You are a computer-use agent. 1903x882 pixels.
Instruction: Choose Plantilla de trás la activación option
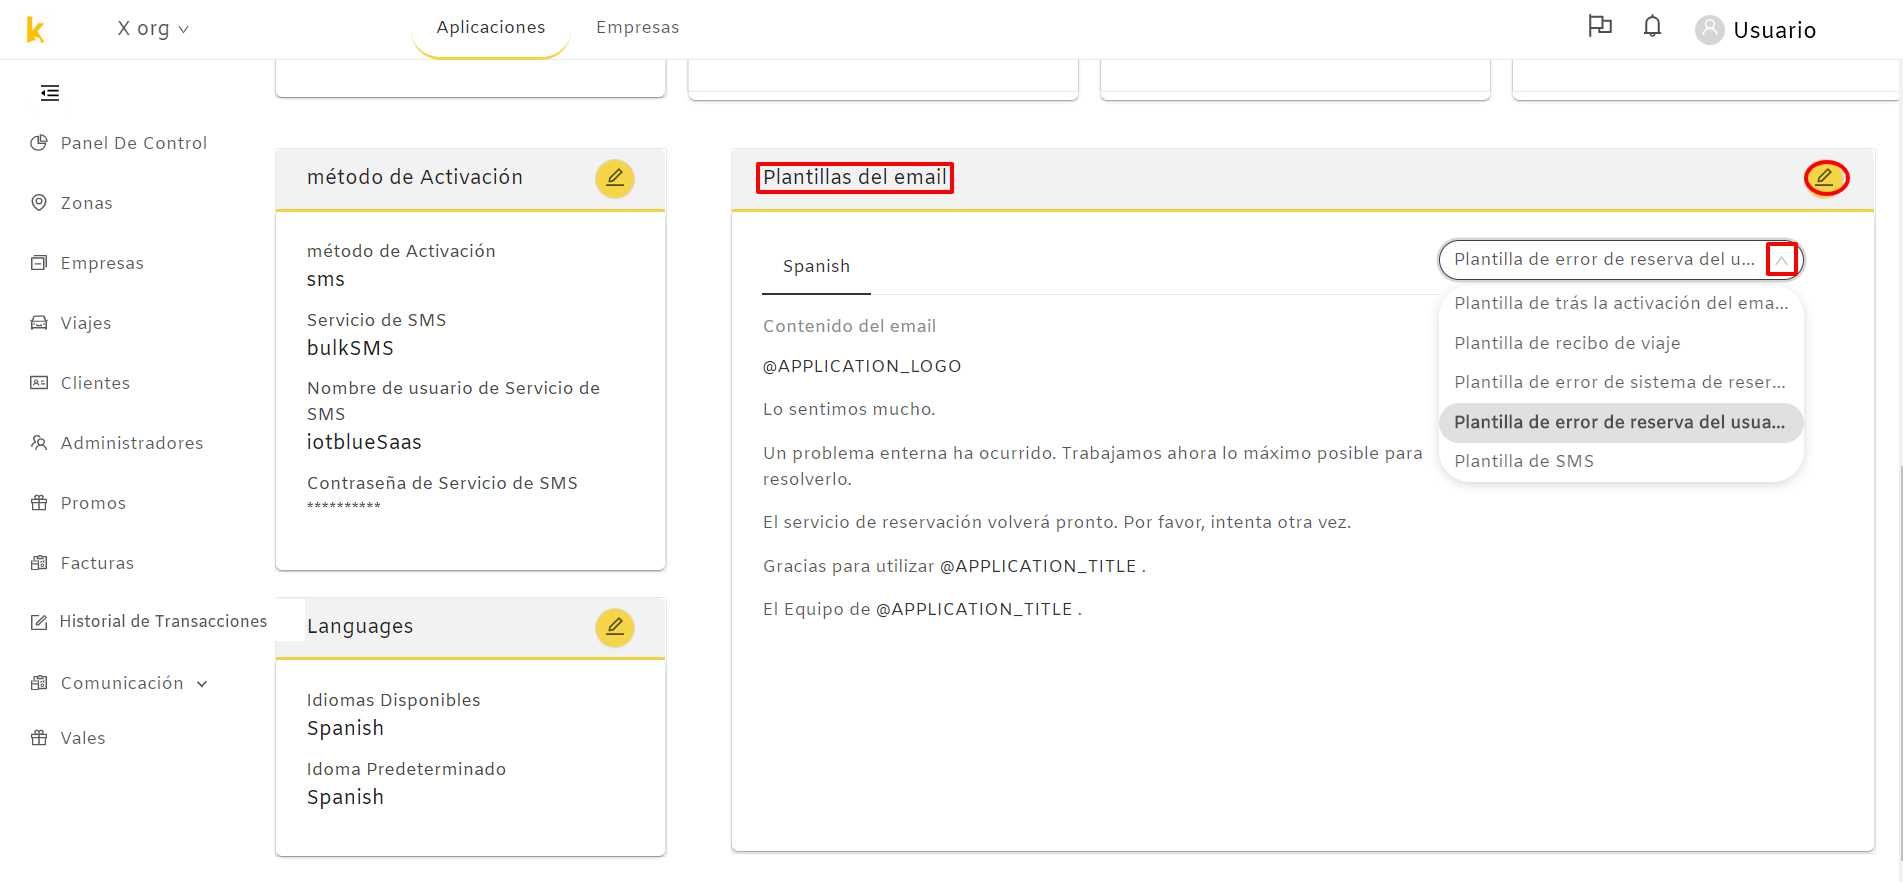[x=1621, y=303]
